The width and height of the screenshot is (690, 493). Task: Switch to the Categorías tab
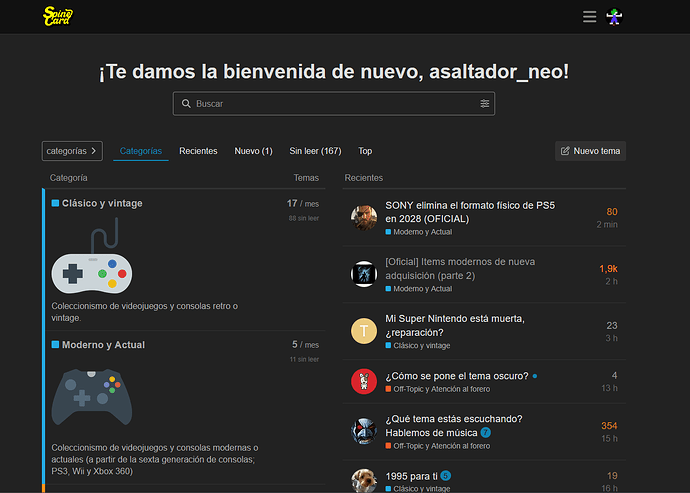(141, 151)
